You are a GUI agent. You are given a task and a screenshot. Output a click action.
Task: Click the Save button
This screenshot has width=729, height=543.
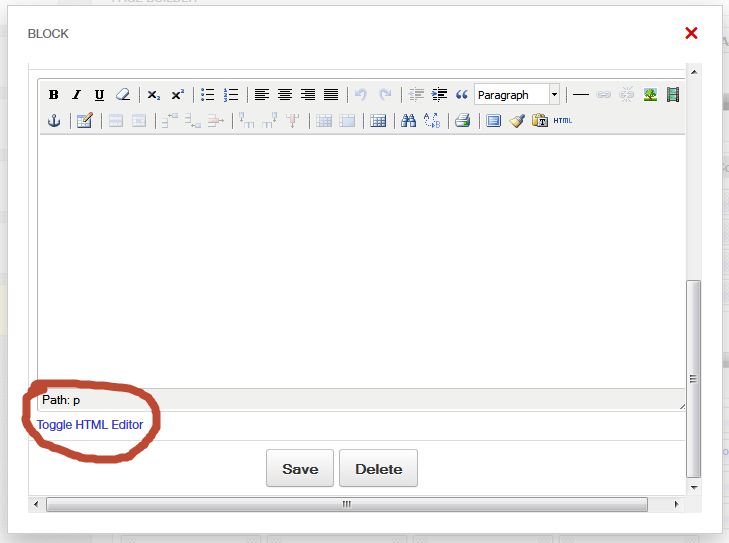coord(300,468)
